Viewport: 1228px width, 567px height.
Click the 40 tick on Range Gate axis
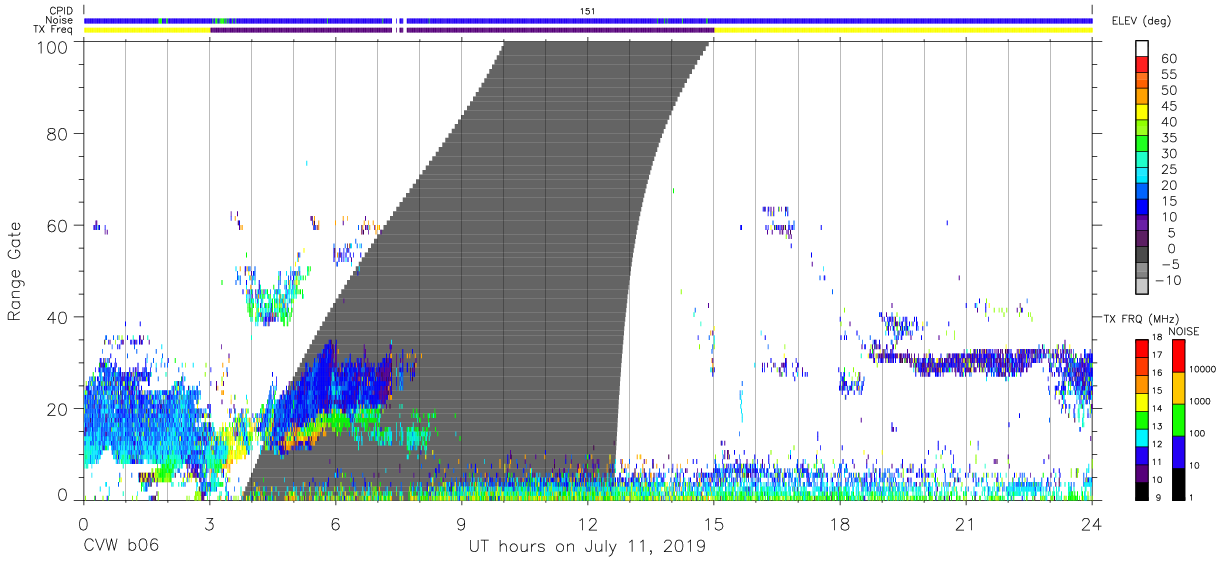(x=58, y=317)
